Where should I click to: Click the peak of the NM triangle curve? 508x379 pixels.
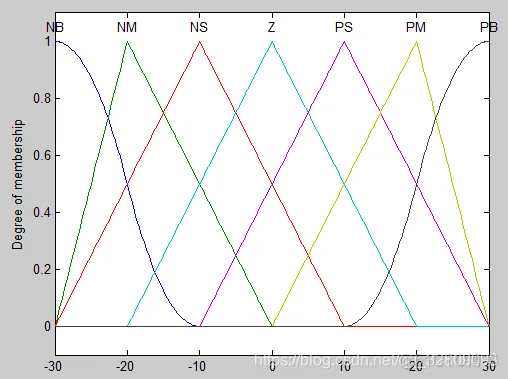(127, 41)
